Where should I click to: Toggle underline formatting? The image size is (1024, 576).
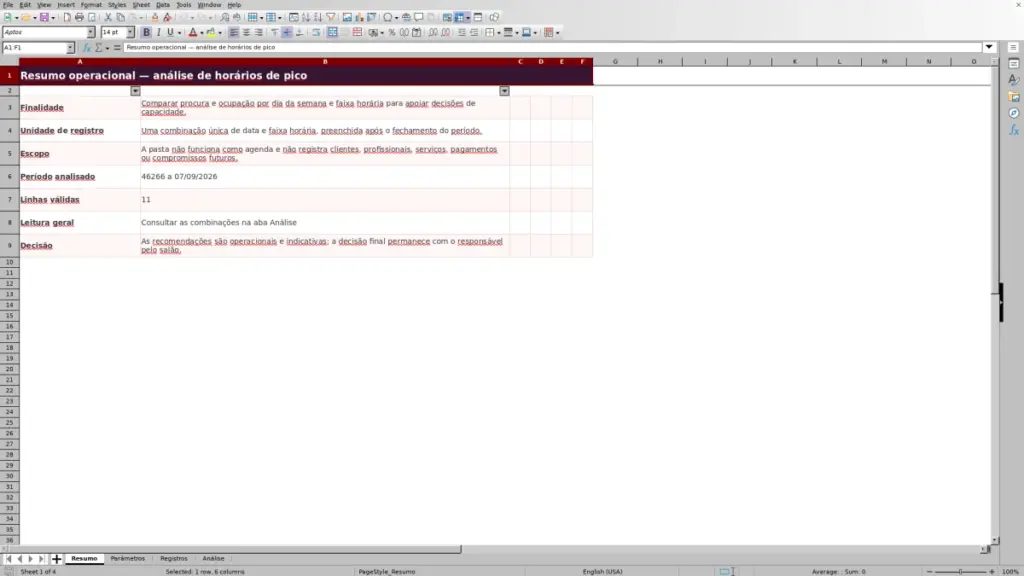(x=170, y=32)
